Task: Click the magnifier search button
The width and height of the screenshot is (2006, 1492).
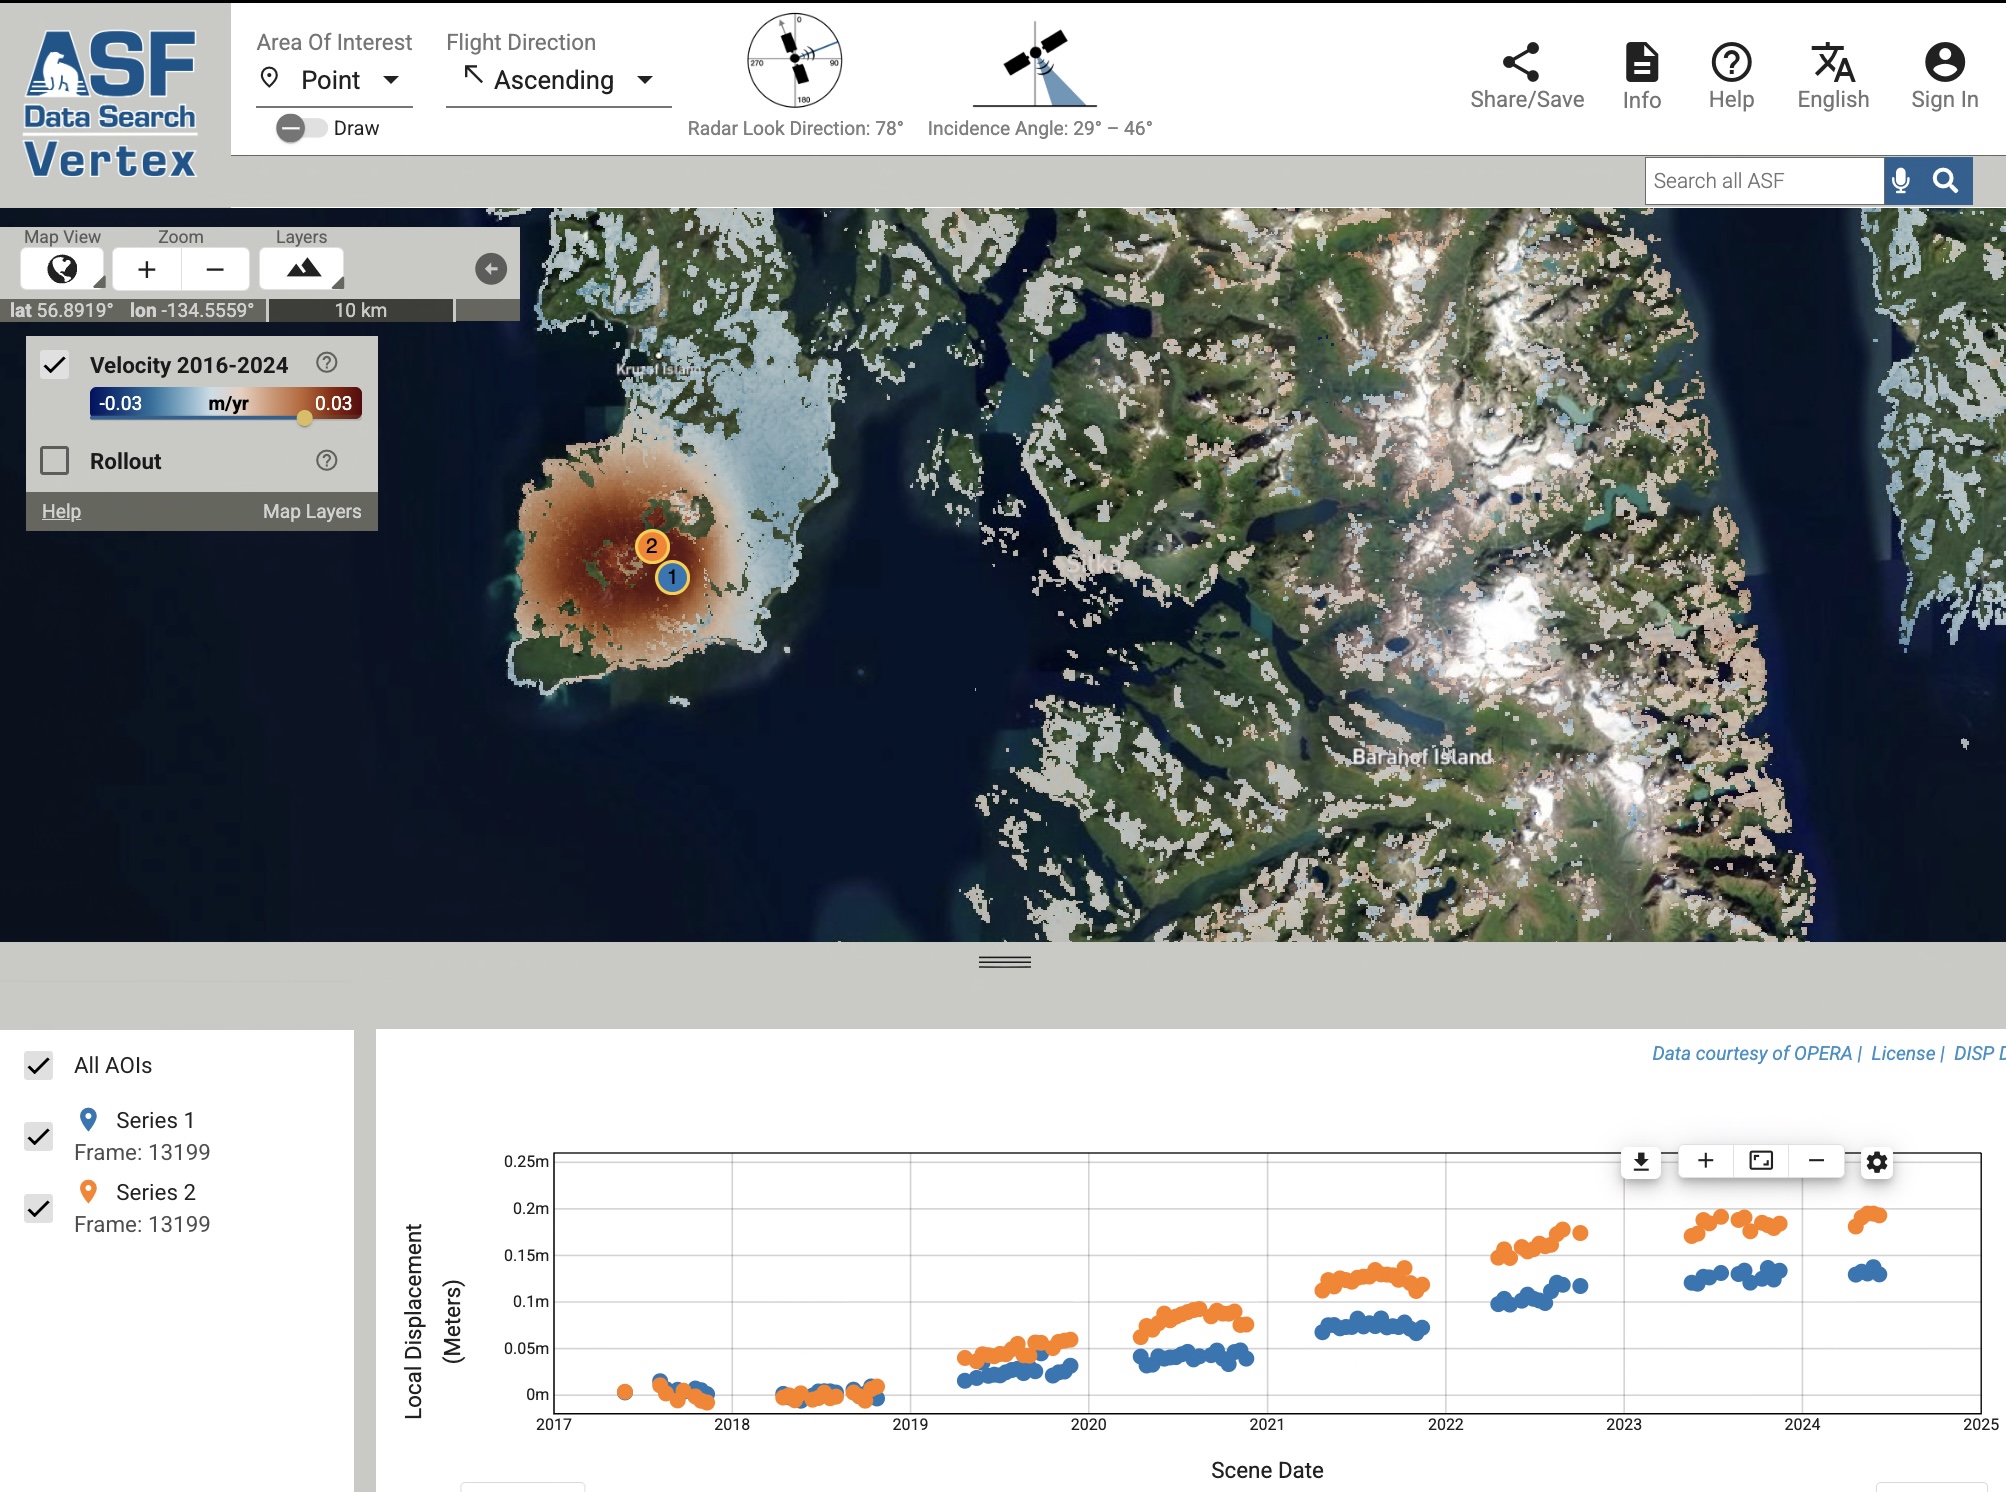Action: 1945,181
